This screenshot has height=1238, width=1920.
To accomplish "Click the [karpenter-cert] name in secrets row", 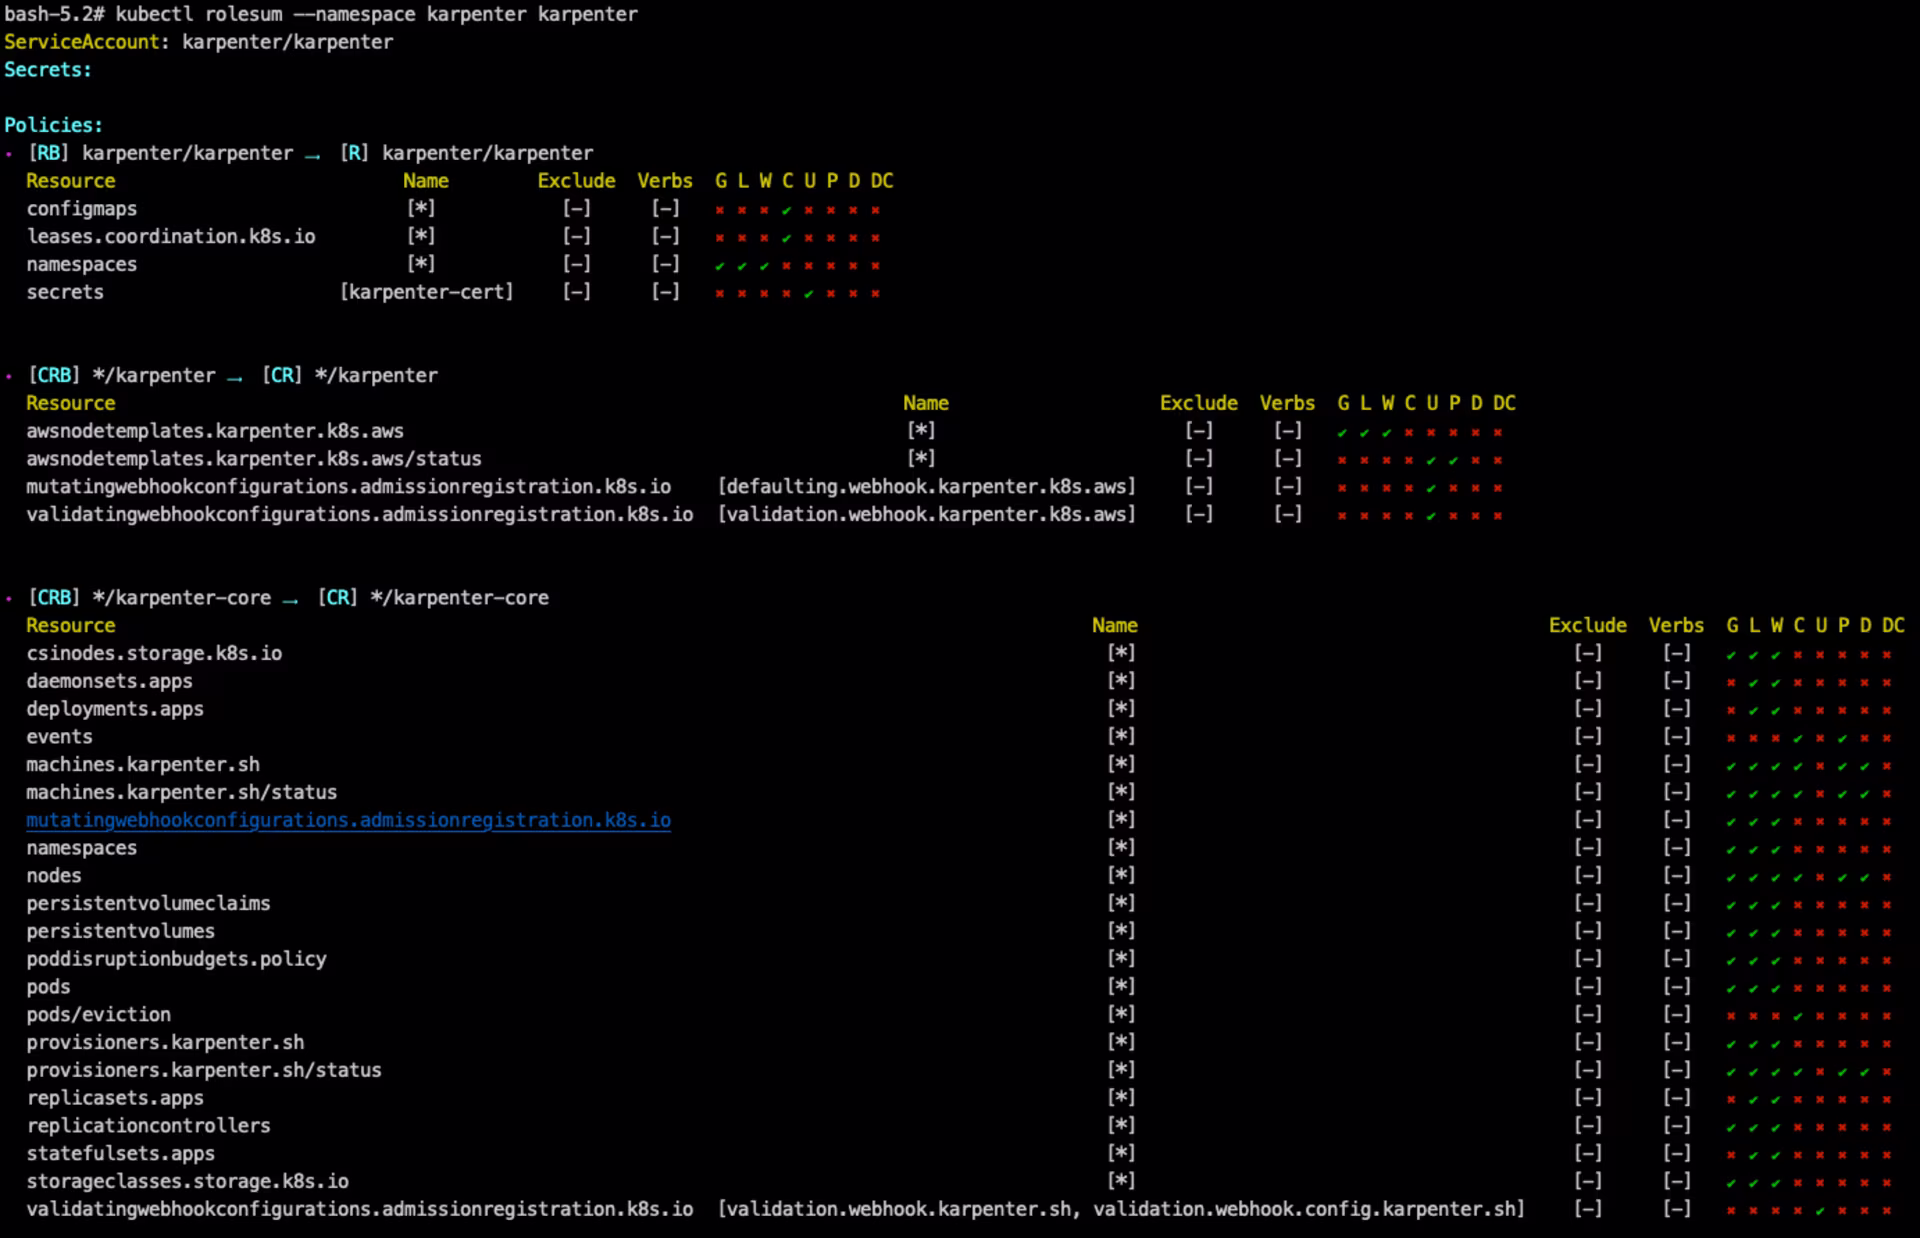I will pos(426,292).
